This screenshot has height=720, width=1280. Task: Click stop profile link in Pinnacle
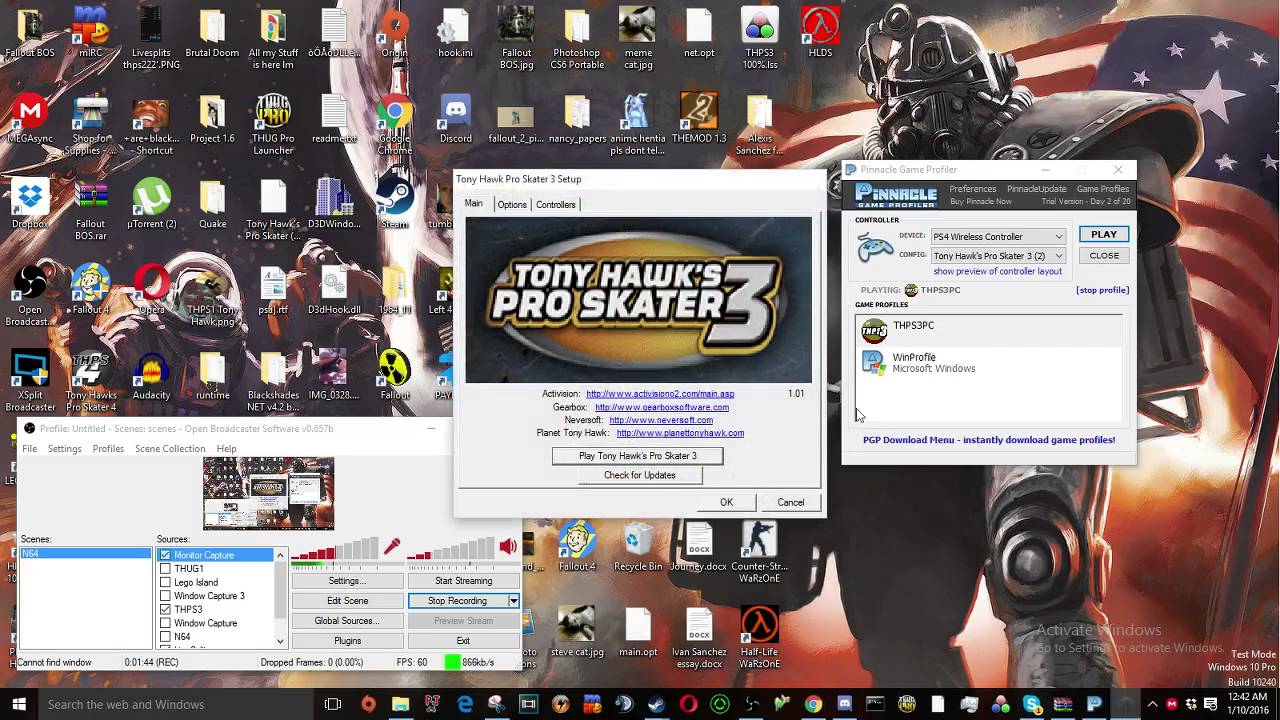point(1102,290)
